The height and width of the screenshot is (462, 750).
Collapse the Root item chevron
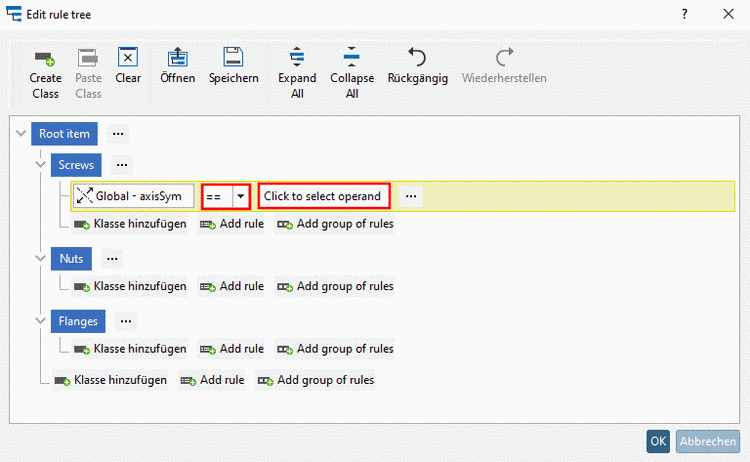tap(21, 133)
